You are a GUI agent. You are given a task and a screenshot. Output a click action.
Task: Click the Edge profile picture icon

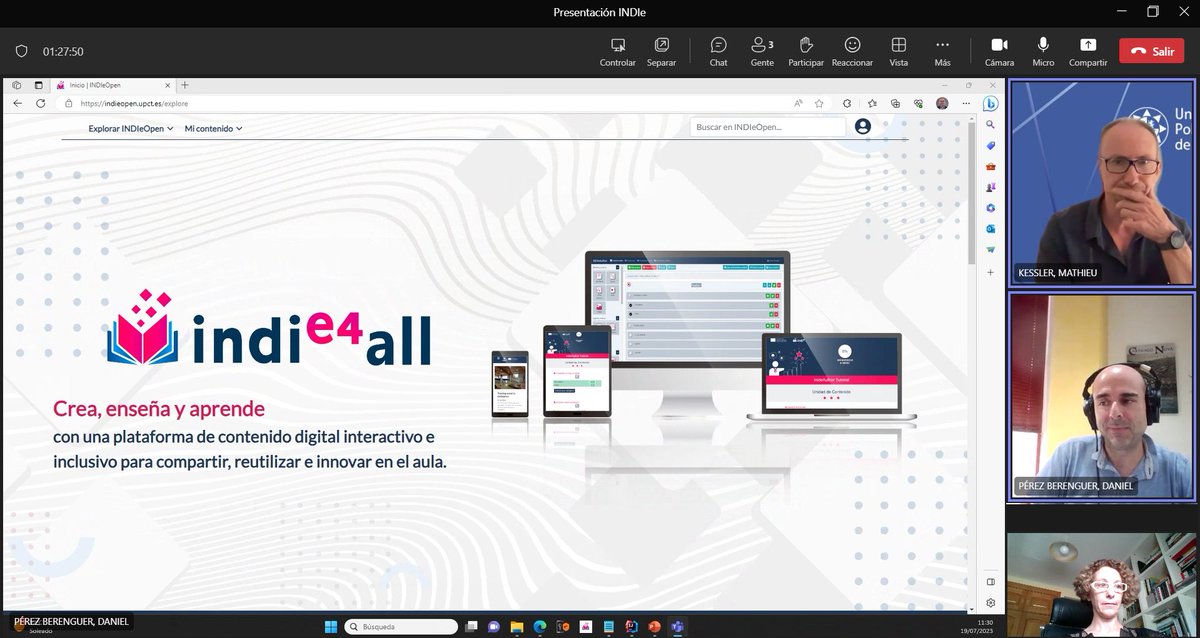(942, 103)
